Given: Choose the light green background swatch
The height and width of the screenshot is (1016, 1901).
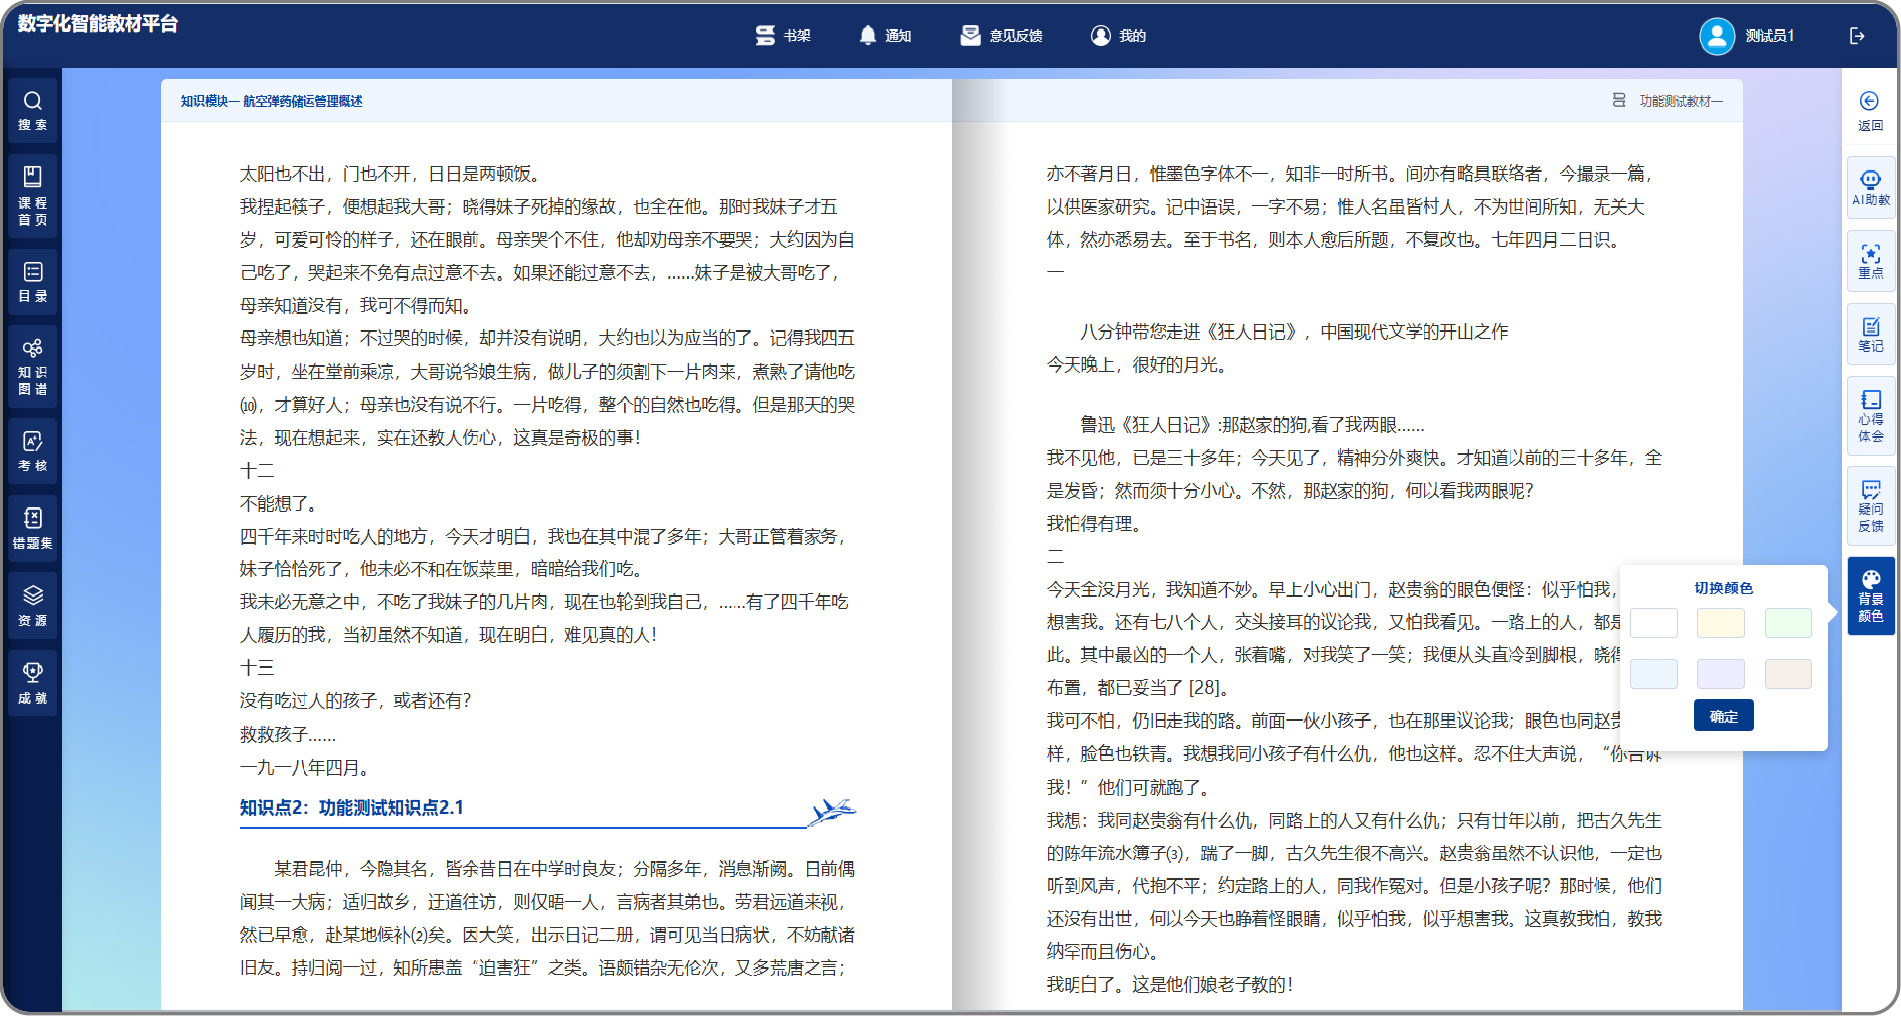Looking at the screenshot, I should pos(1788,623).
